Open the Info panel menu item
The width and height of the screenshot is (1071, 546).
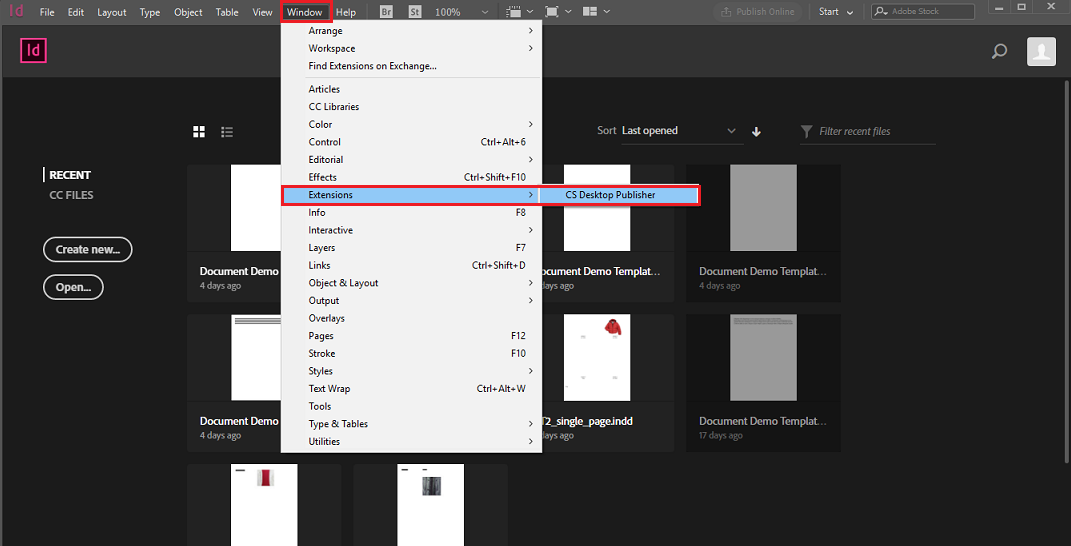point(411,213)
